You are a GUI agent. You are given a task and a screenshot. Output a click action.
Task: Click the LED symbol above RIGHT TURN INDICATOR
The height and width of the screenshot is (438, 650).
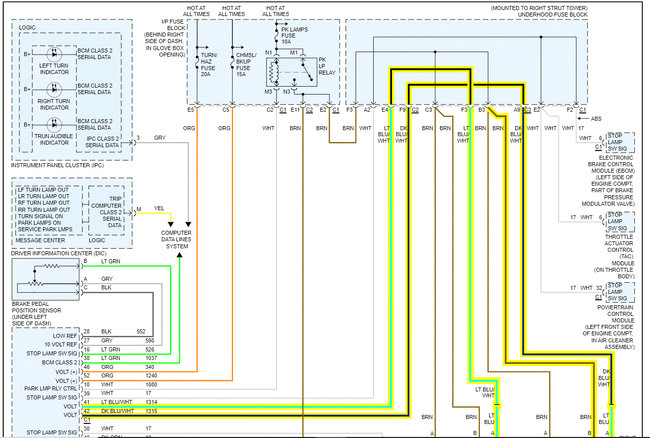(x=54, y=89)
